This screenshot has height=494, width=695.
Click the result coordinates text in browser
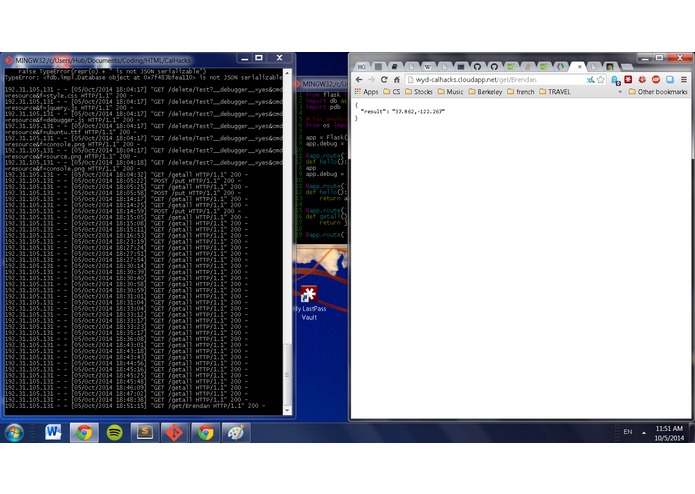click(x=418, y=112)
